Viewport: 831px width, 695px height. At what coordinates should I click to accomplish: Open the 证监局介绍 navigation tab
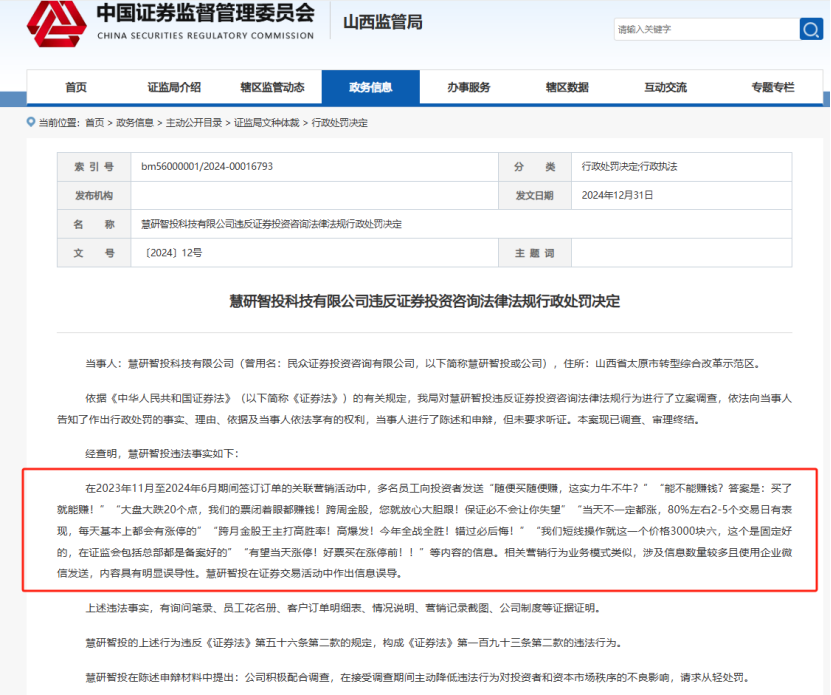[174, 88]
